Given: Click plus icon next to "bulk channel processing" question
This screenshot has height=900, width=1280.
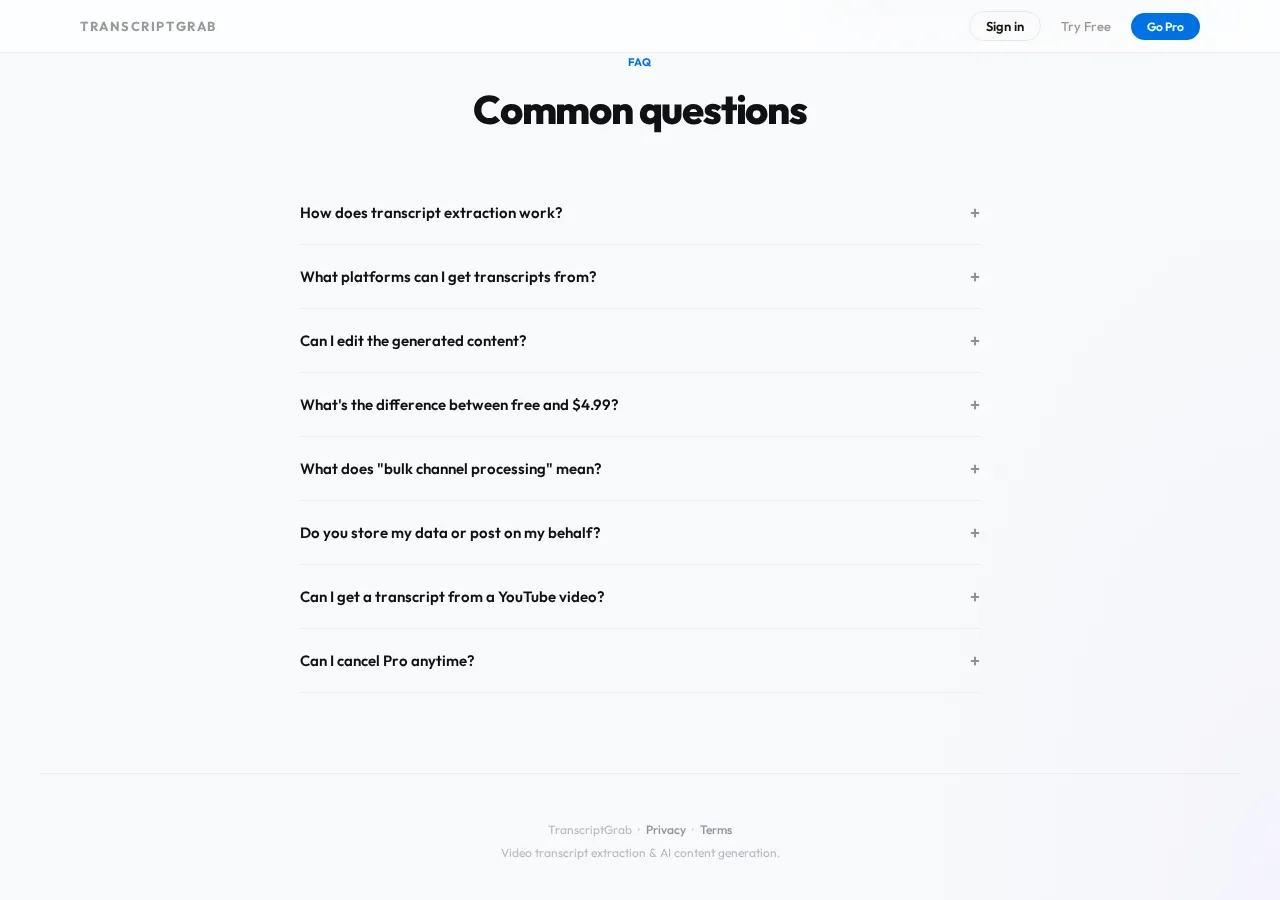Looking at the screenshot, I should tap(974, 469).
